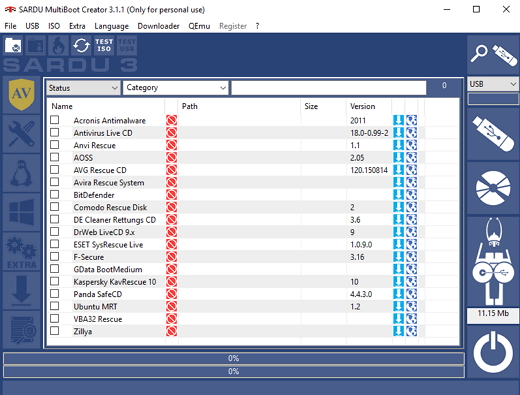Click the search filter text field
The height and width of the screenshot is (395, 520).
click(x=329, y=88)
